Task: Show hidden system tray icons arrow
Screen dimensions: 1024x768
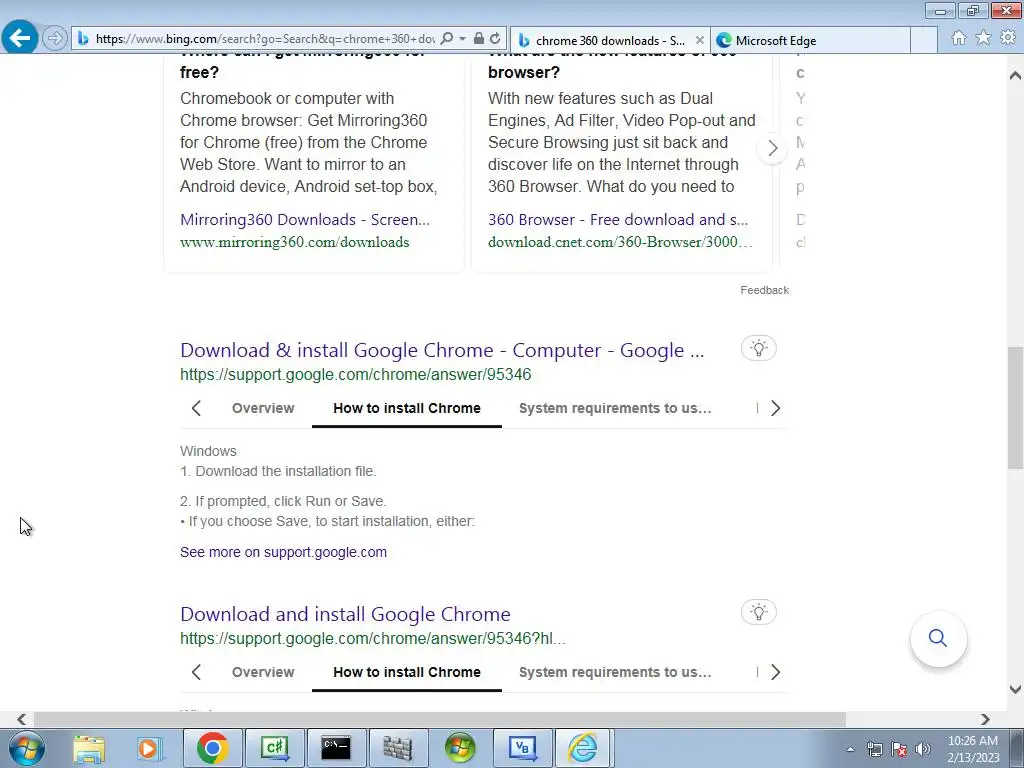Action: (850, 750)
